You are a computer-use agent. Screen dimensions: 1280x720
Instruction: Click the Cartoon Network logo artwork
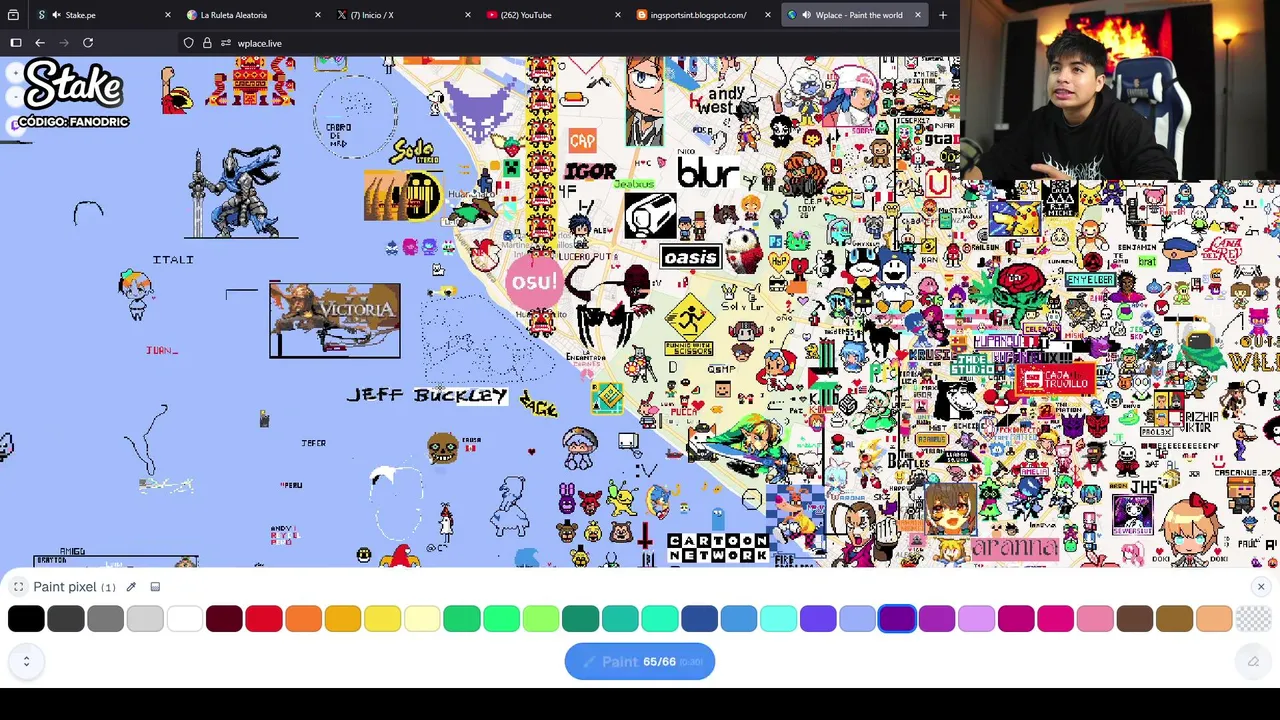pos(718,547)
